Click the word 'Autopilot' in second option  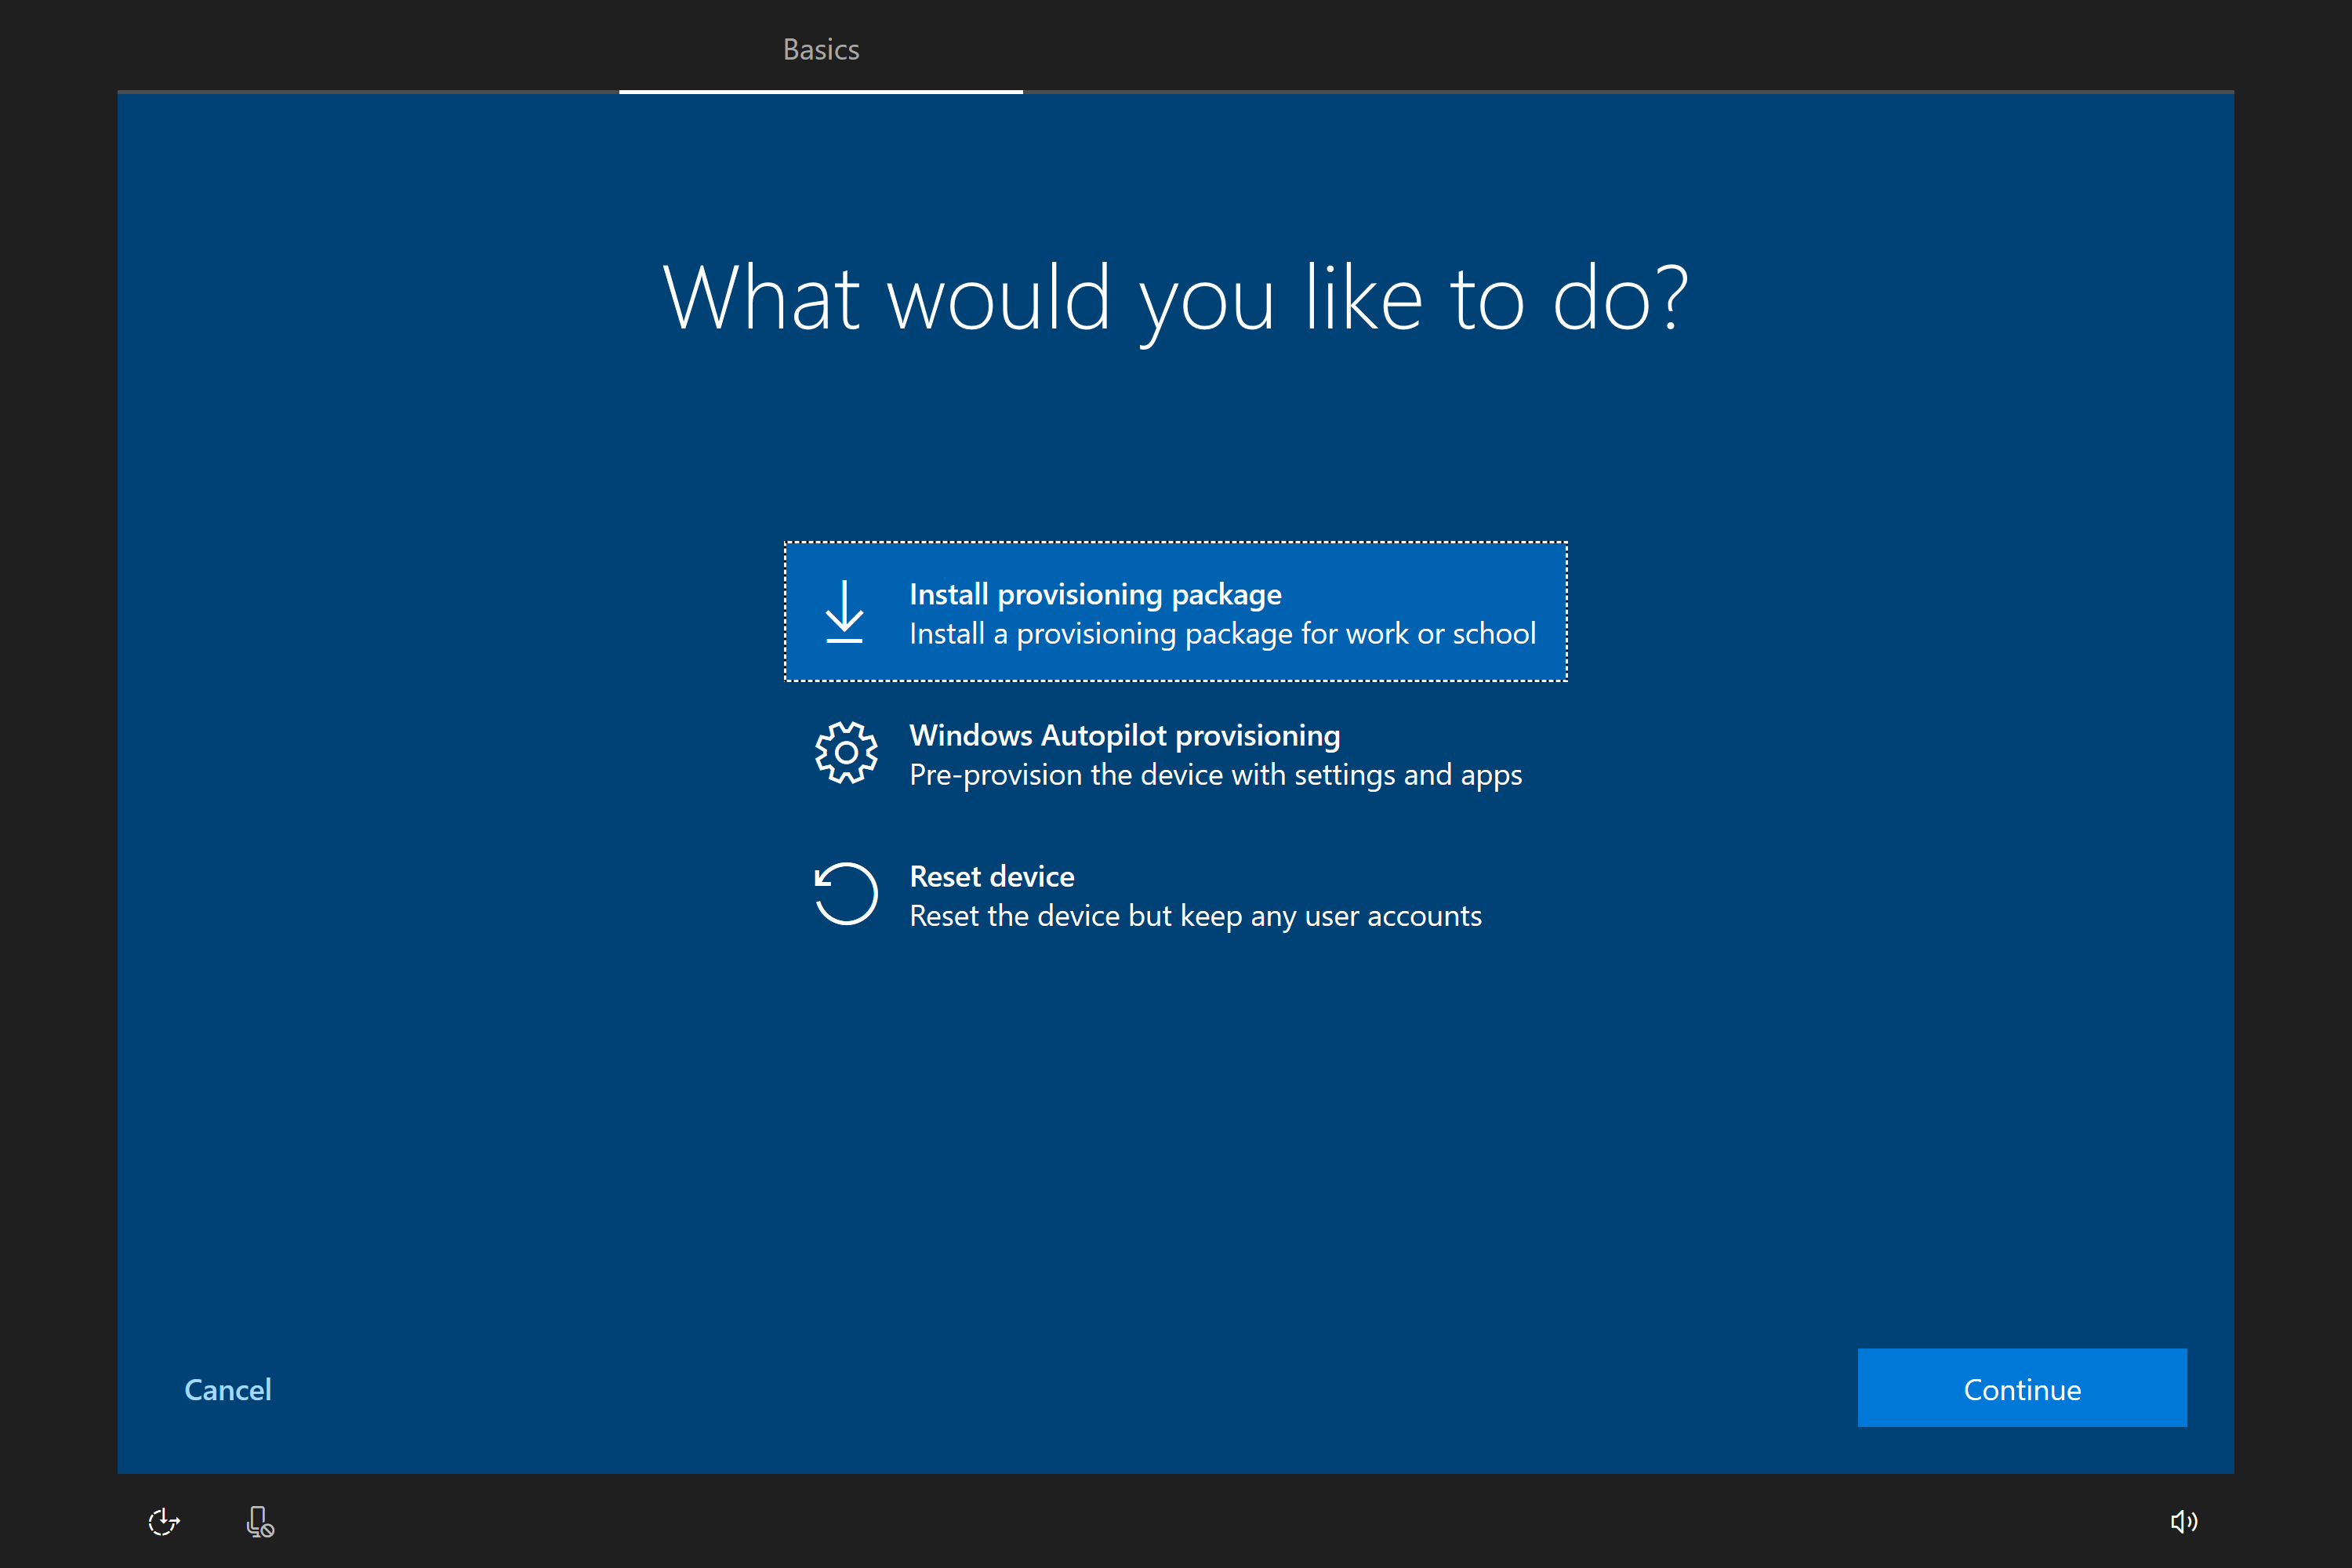coord(1103,735)
